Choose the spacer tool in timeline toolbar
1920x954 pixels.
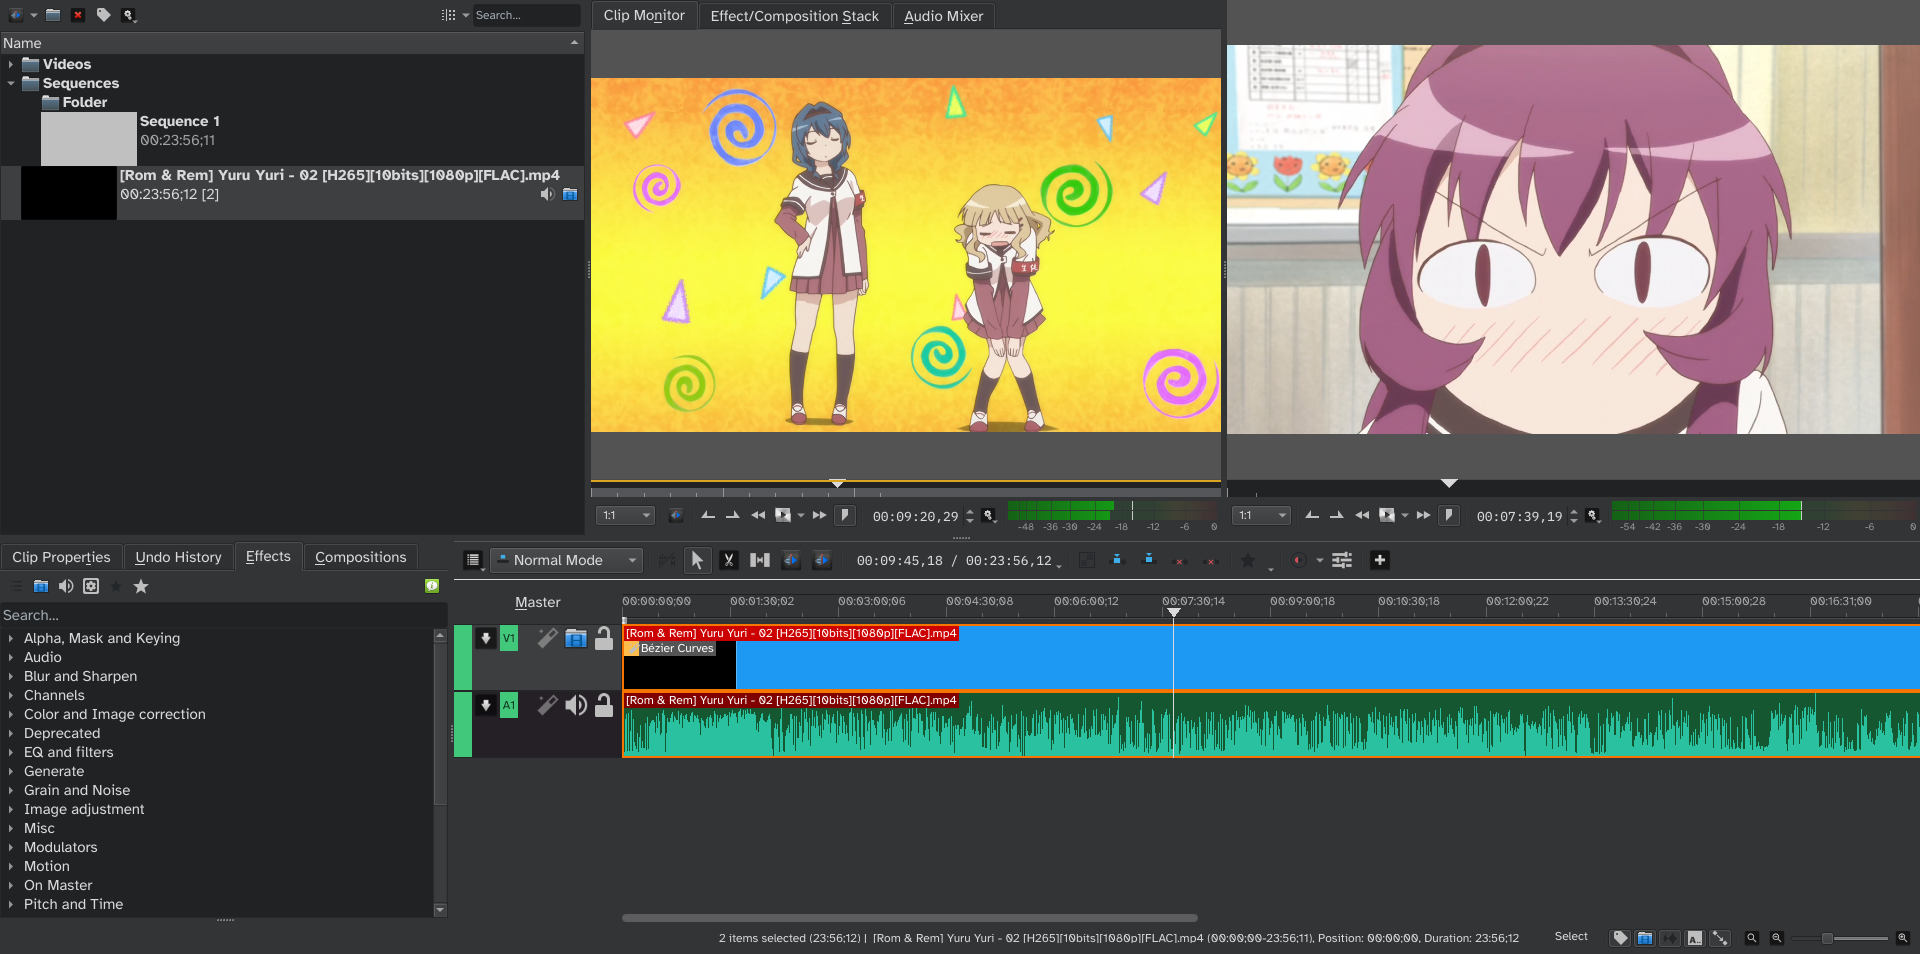coord(760,560)
